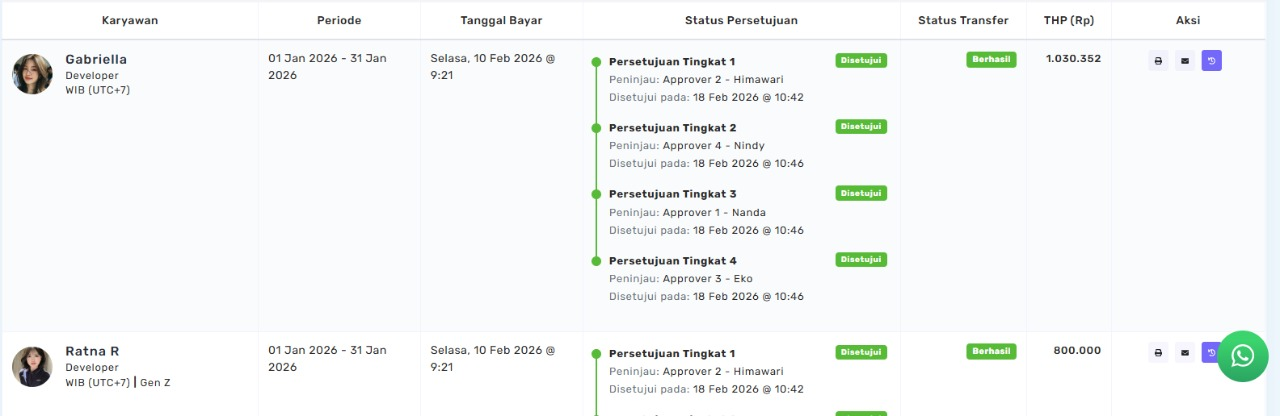This screenshot has width=1280, height=416.
Task: Click Ratna R's avatar picture
Action: (32, 366)
